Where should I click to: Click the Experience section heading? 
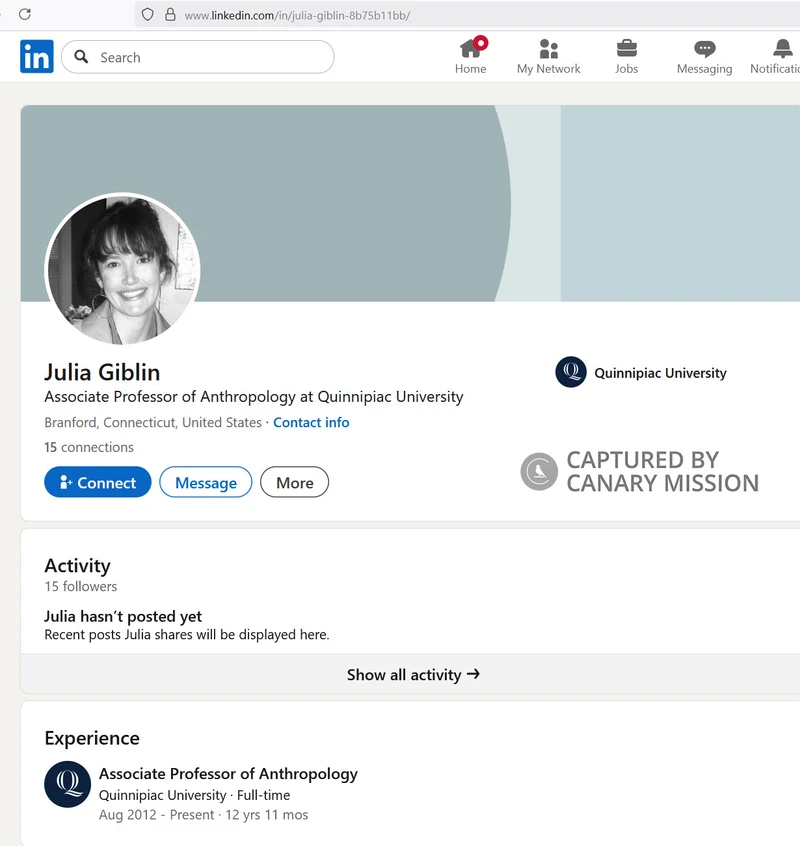pos(92,738)
